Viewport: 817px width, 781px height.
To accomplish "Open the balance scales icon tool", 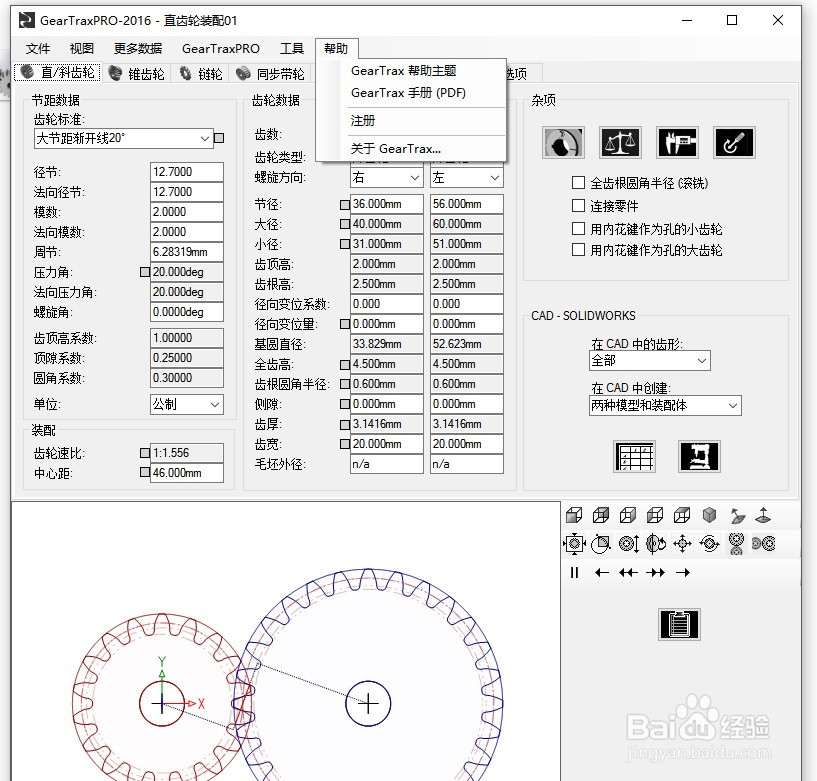I will (620, 142).
